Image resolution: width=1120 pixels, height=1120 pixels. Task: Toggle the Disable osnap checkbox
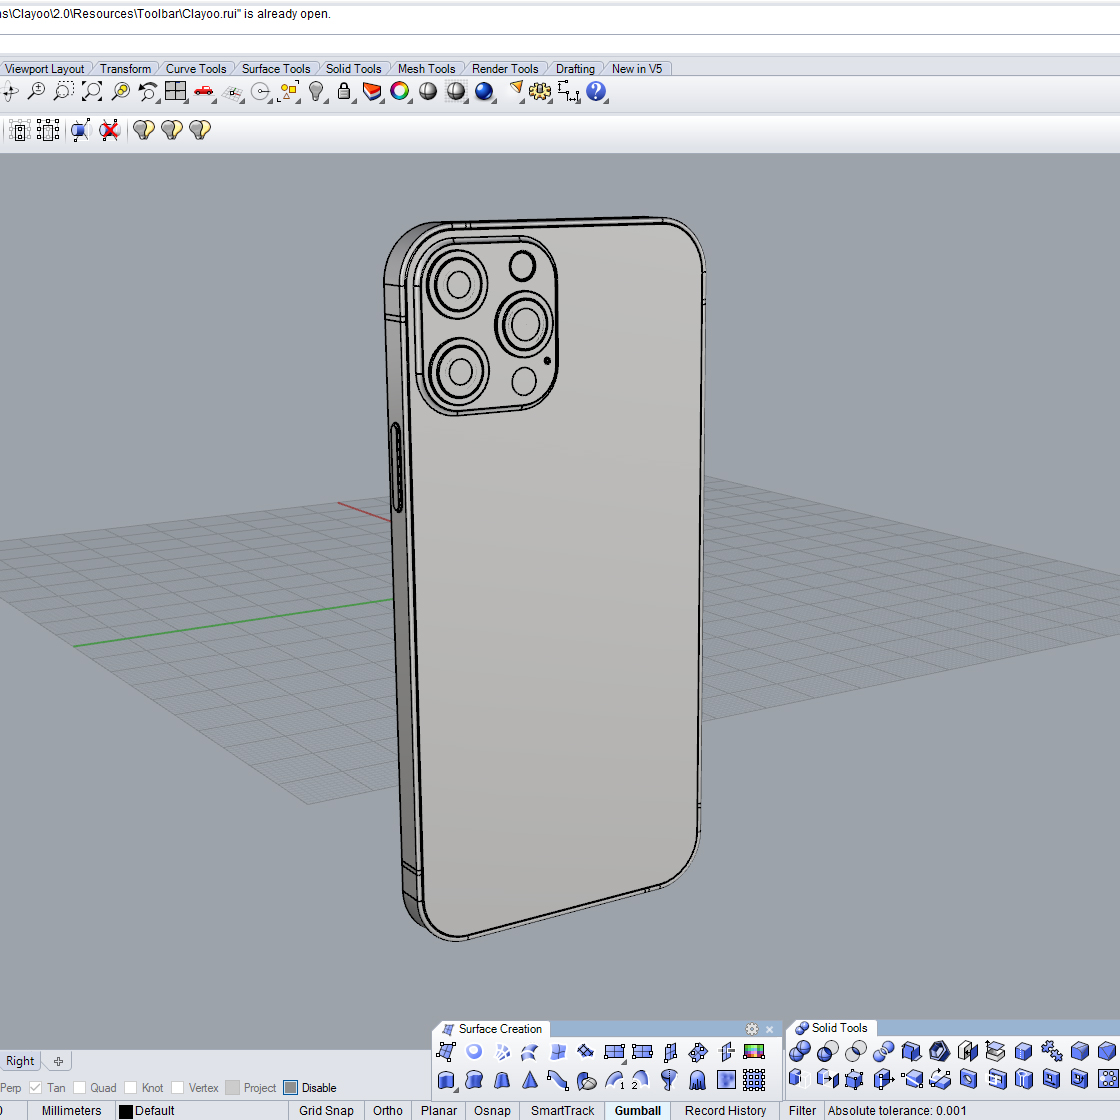[291, 1088]
